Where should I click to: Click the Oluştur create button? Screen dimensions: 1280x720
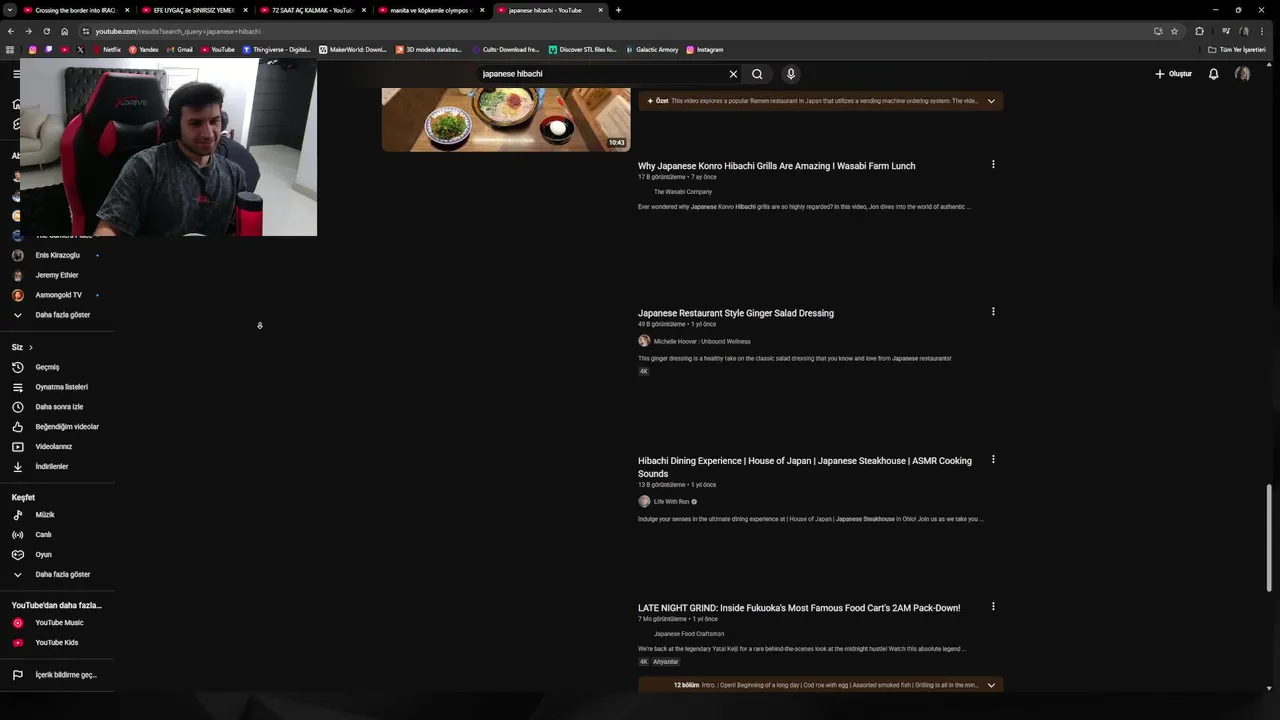point(1173,74)
